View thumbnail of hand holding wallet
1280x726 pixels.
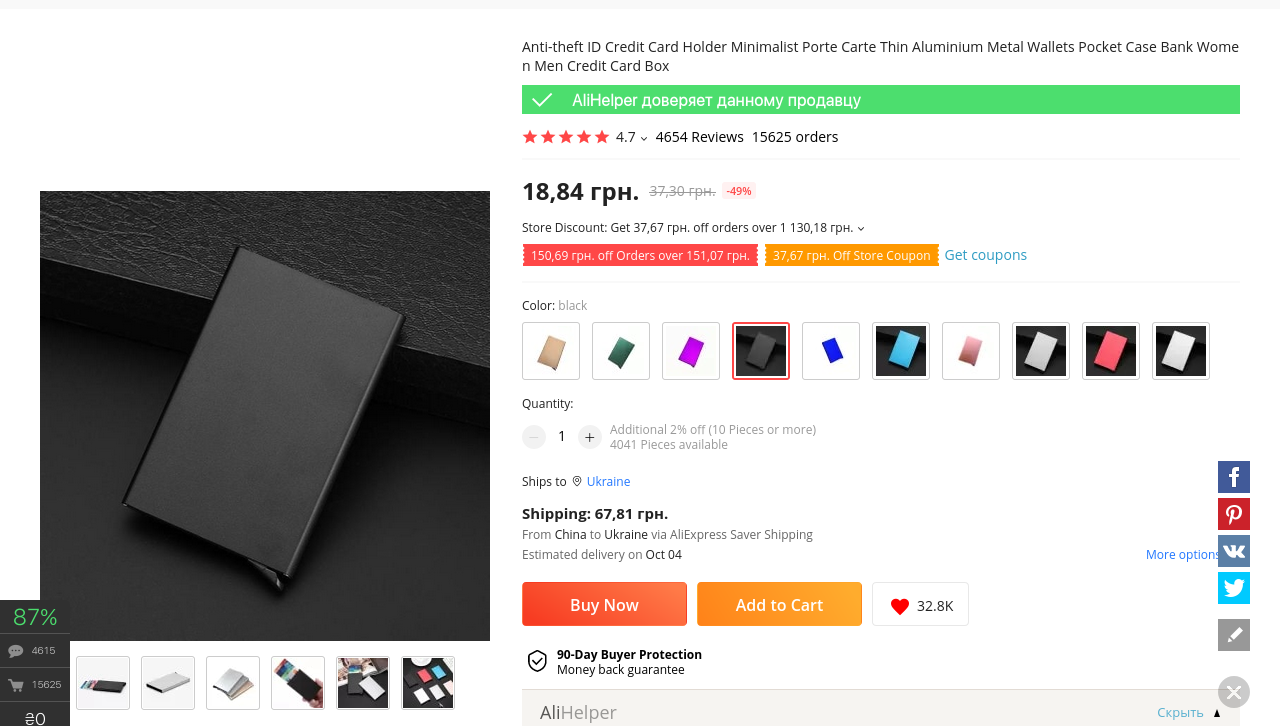coord(298,683)
